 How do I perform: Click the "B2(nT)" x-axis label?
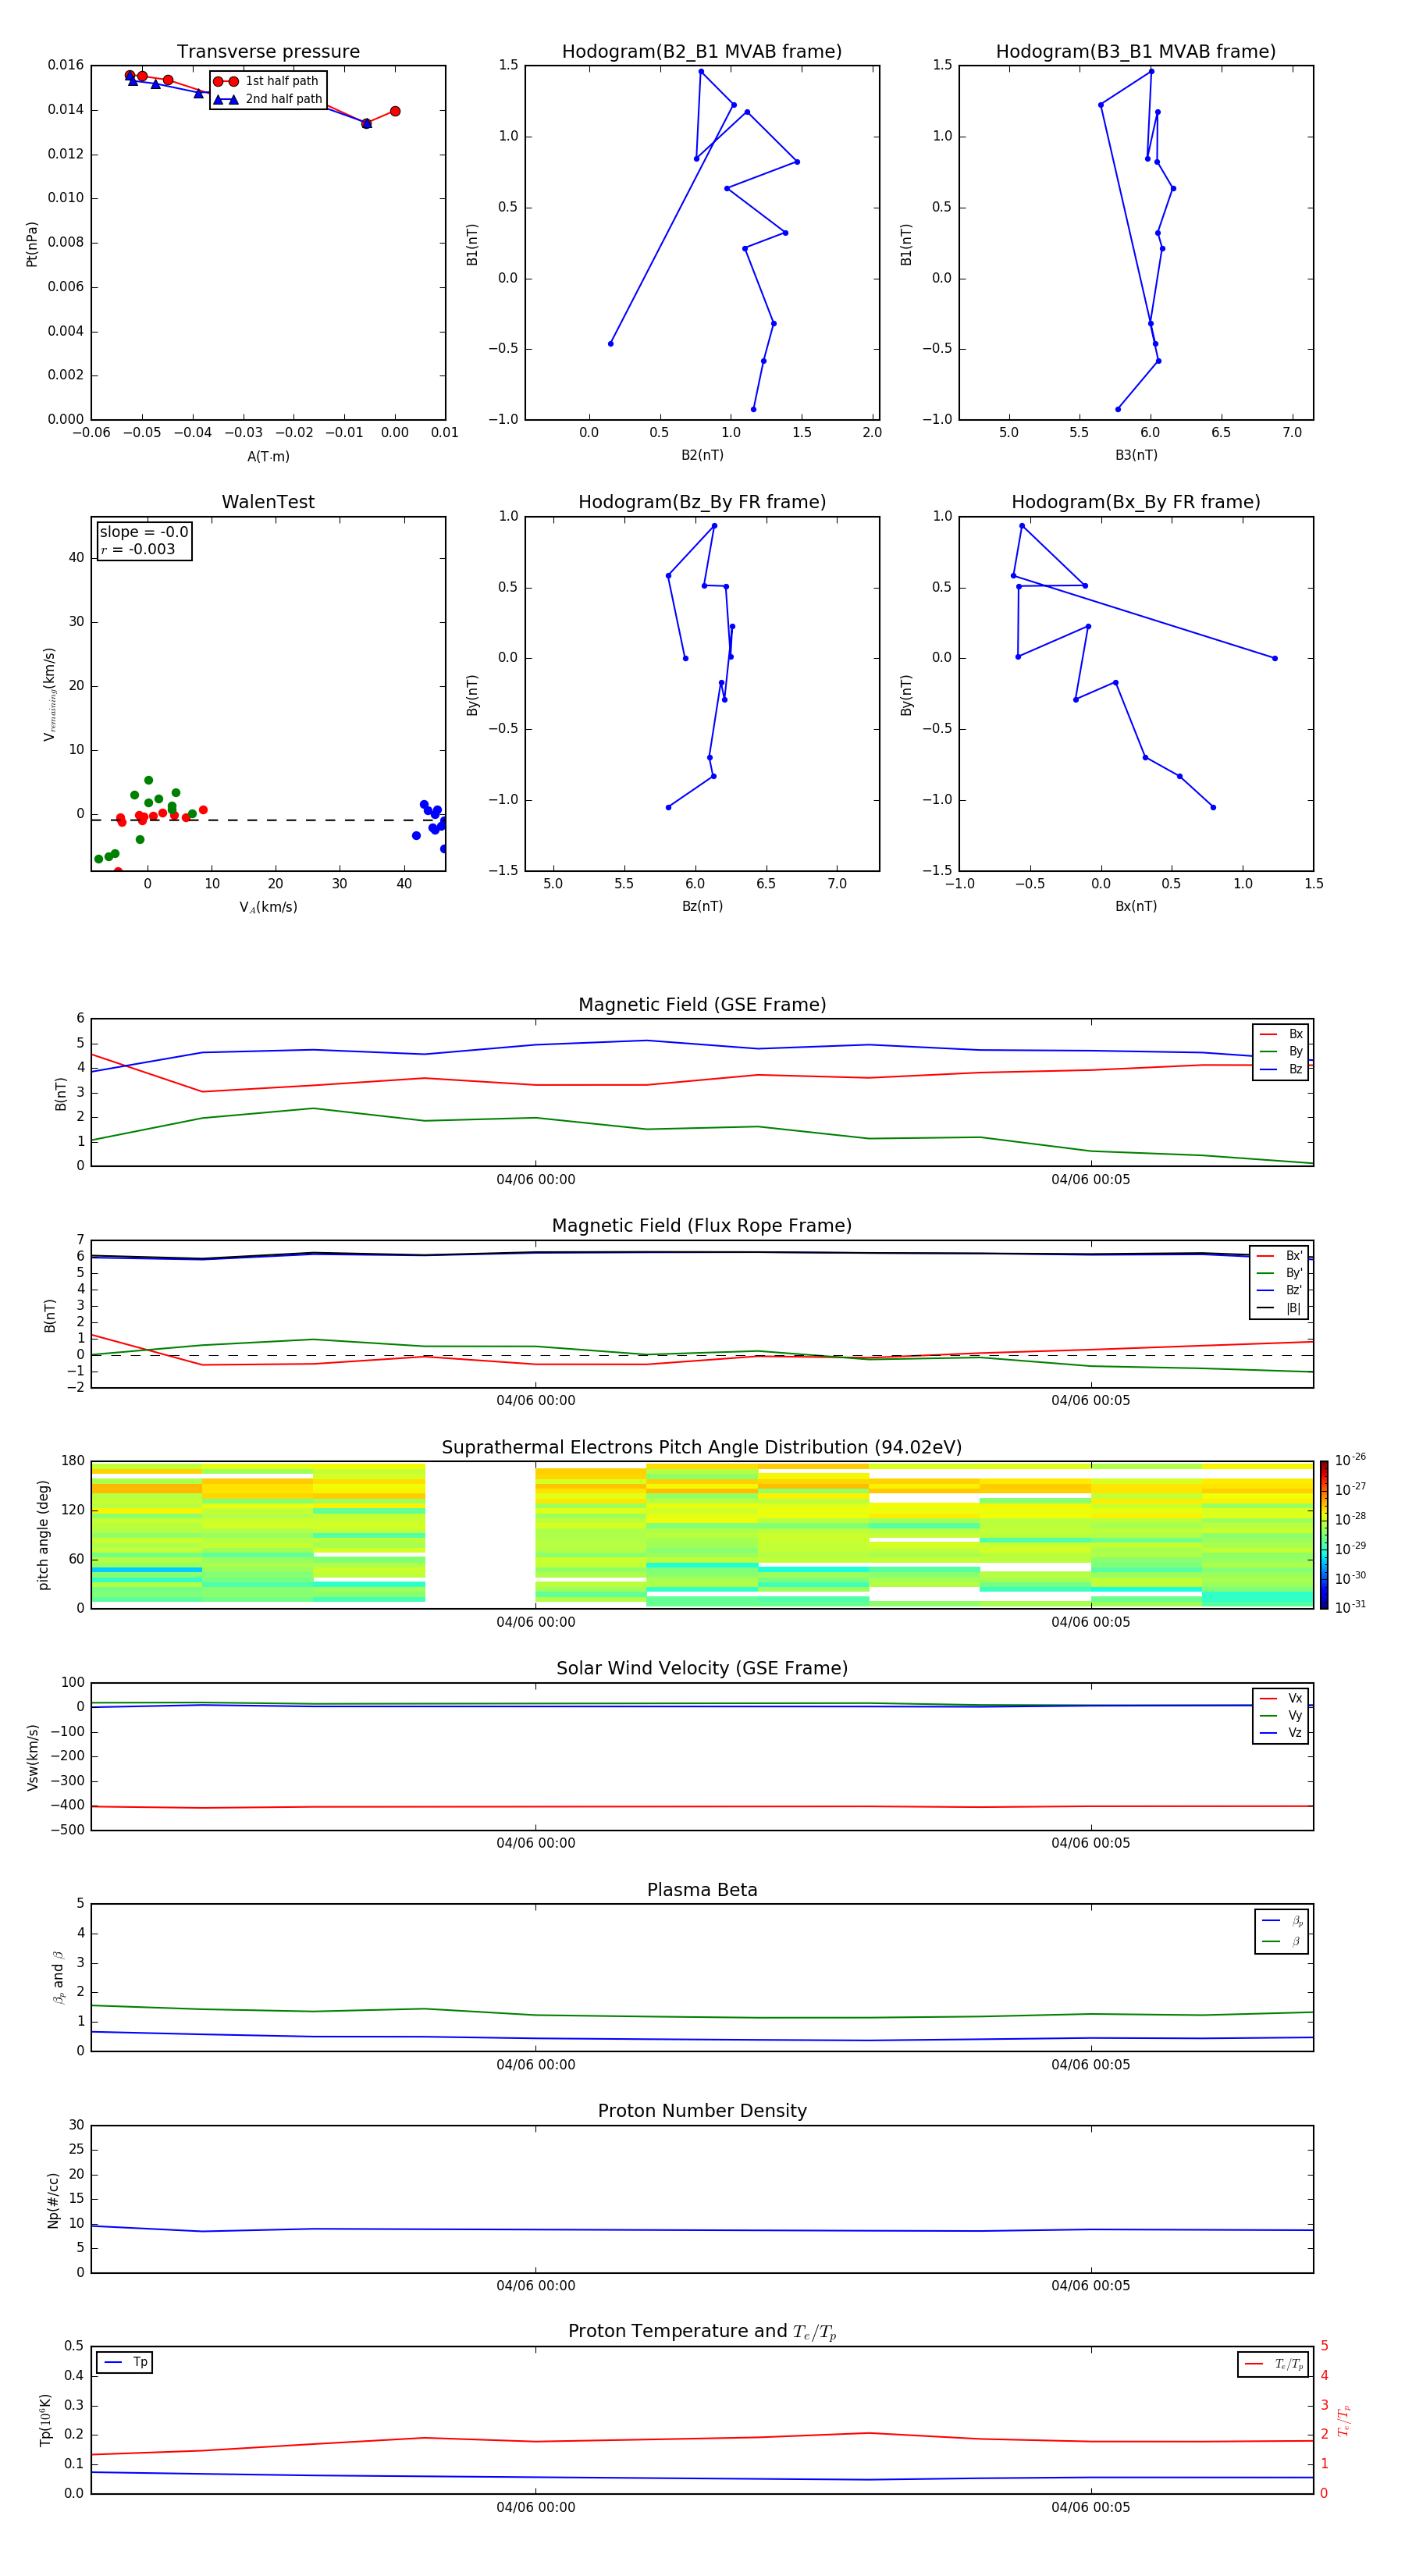pyautogui.click(x=702, y=455)
